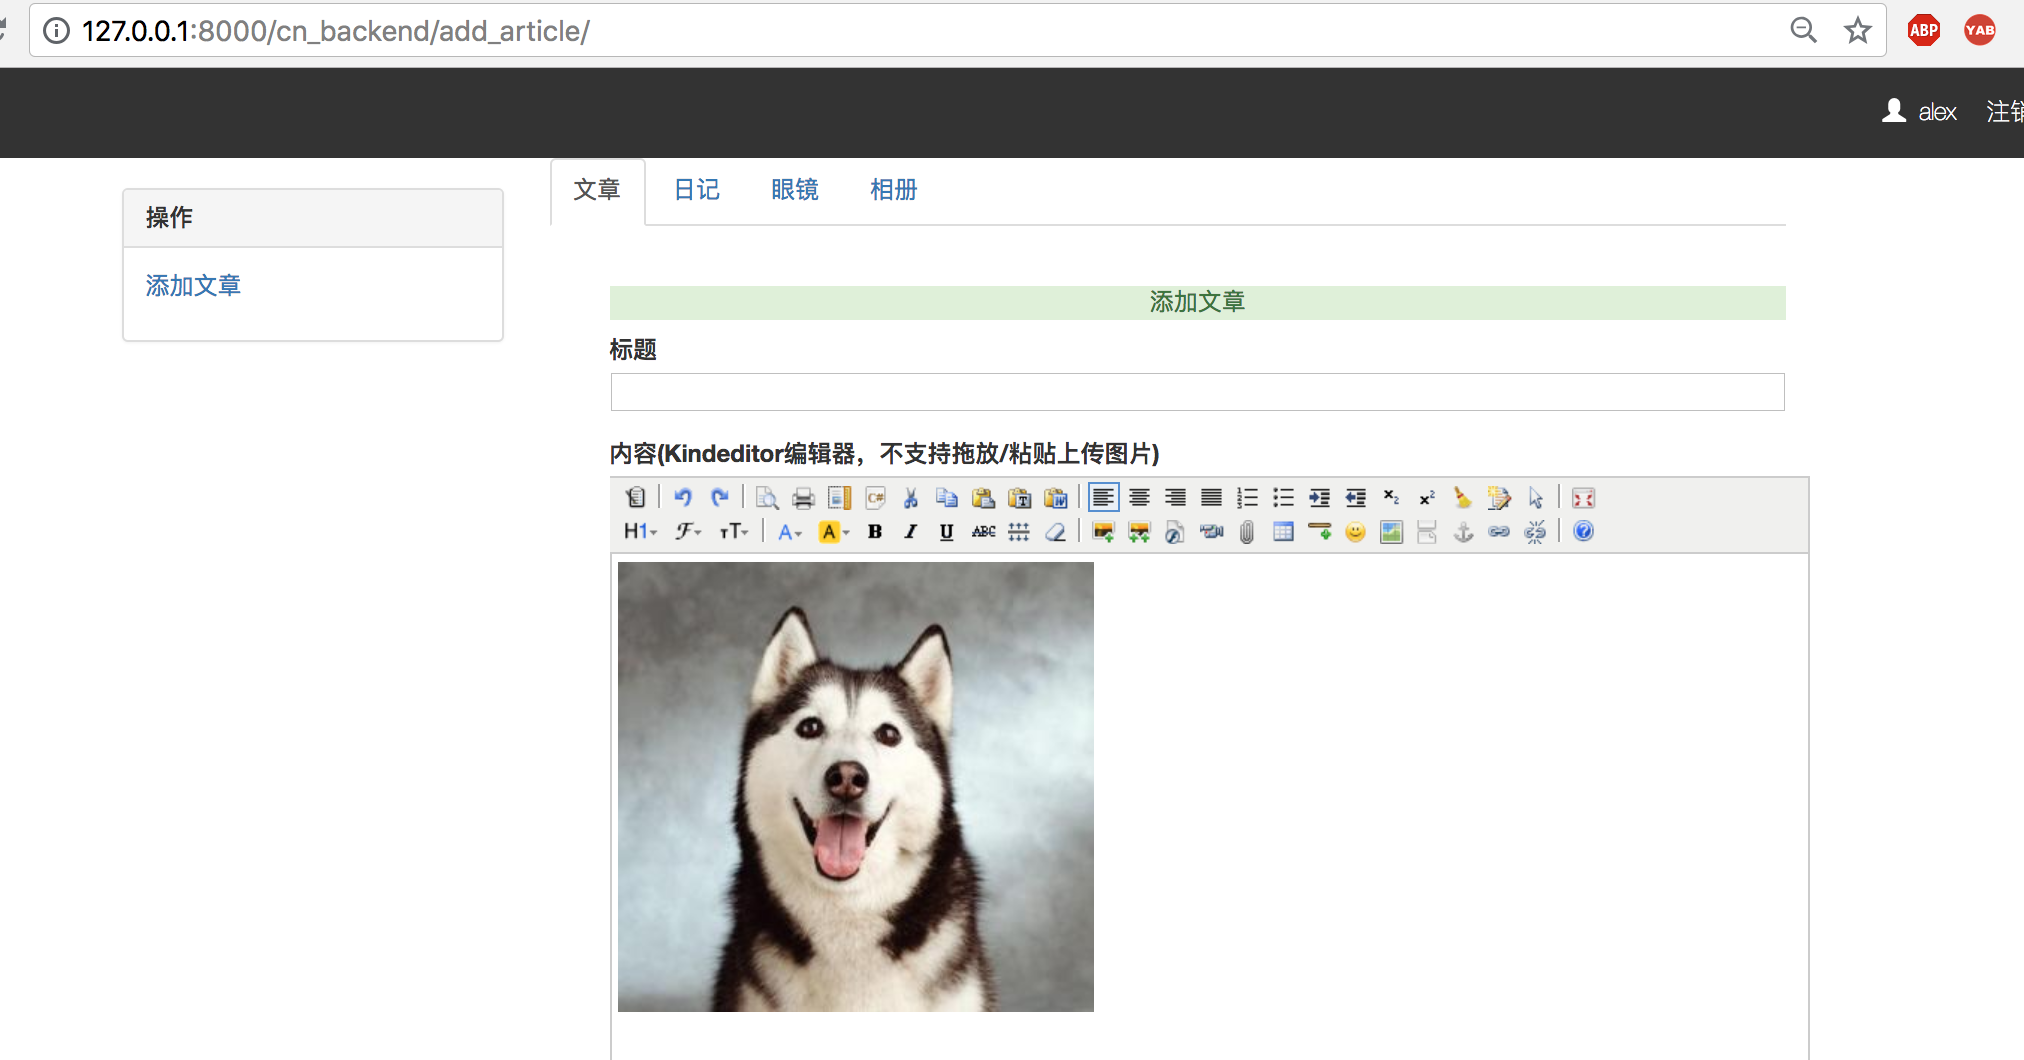Switch to the 日记 tab

point(697,190)
